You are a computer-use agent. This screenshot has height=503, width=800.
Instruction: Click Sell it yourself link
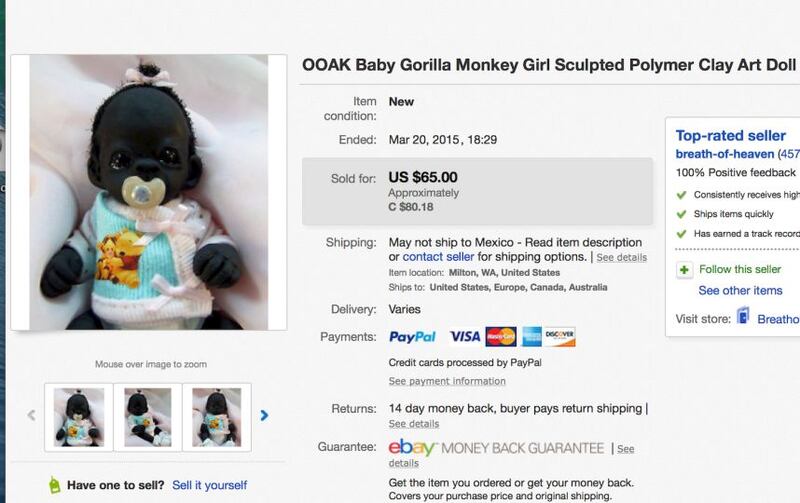coord(210,485)
